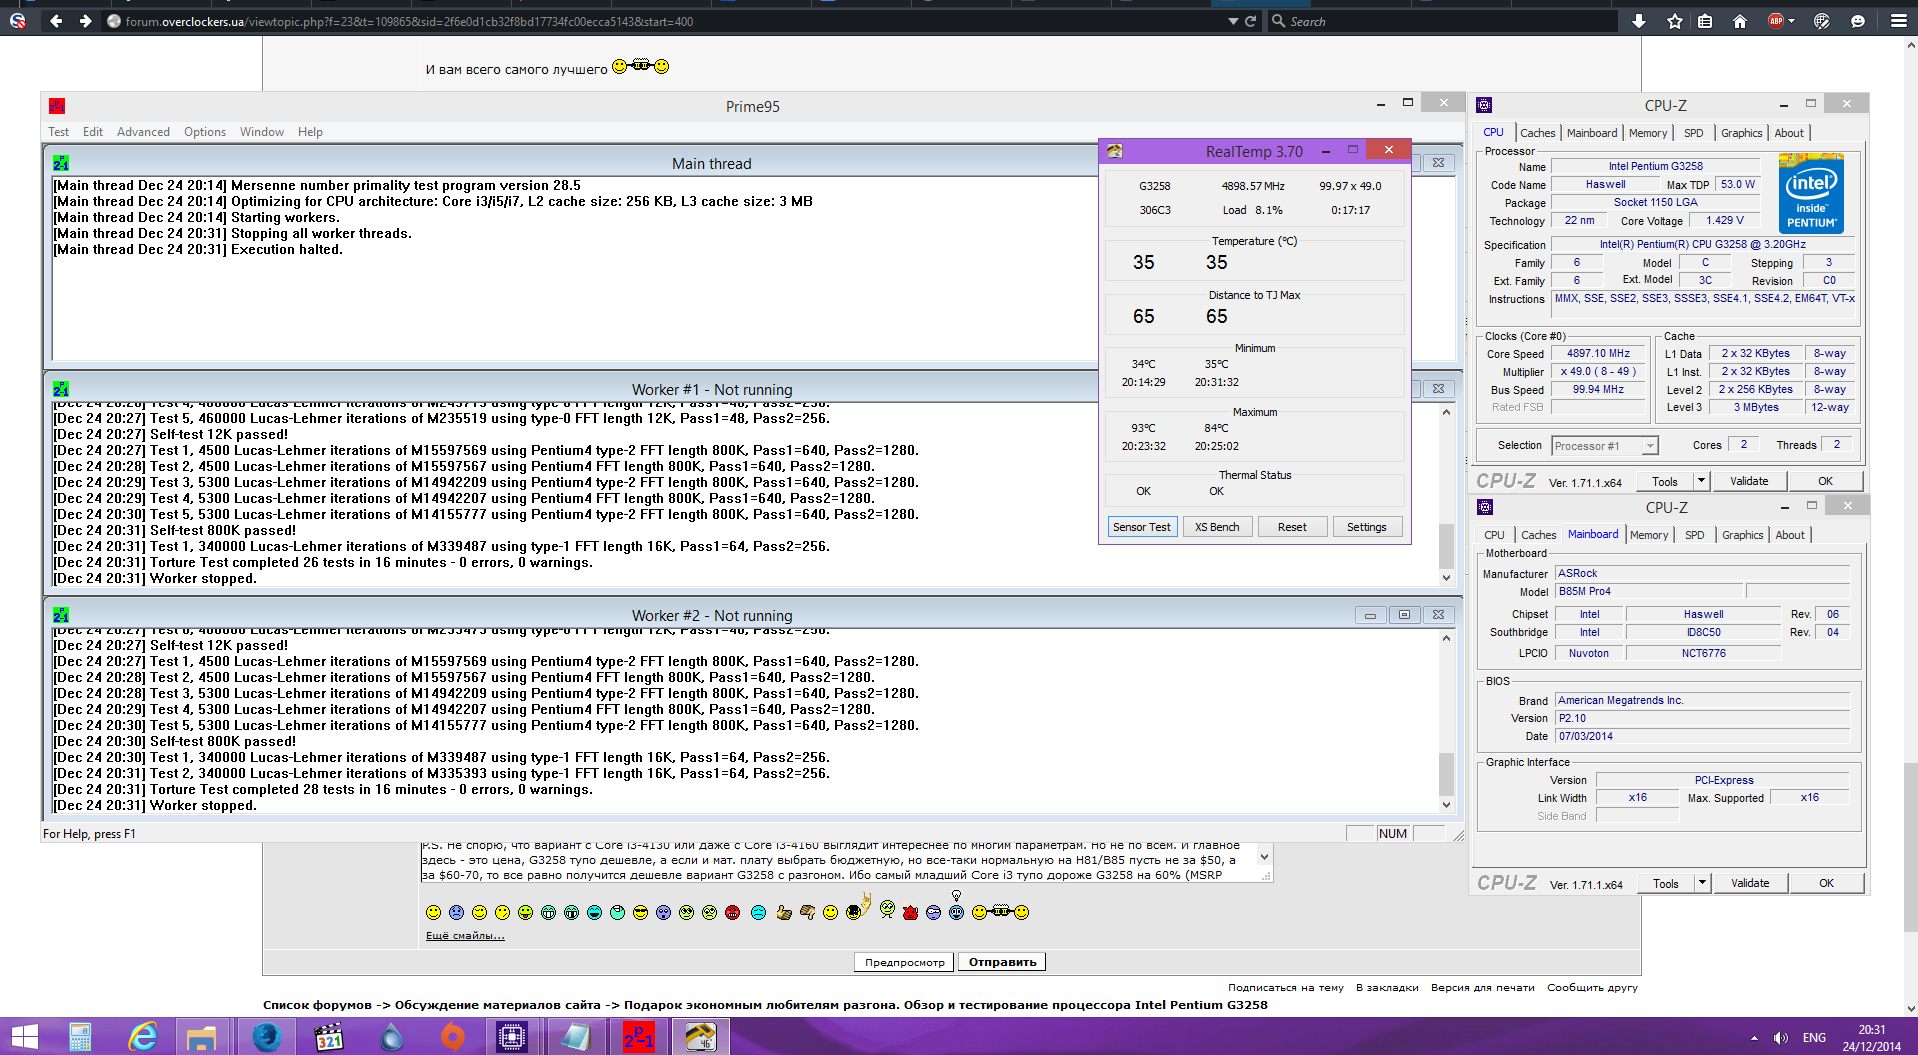Open the Options menu in Prime95
The width and height of the screenshot is (1918, 1055).
coord(205,132)
